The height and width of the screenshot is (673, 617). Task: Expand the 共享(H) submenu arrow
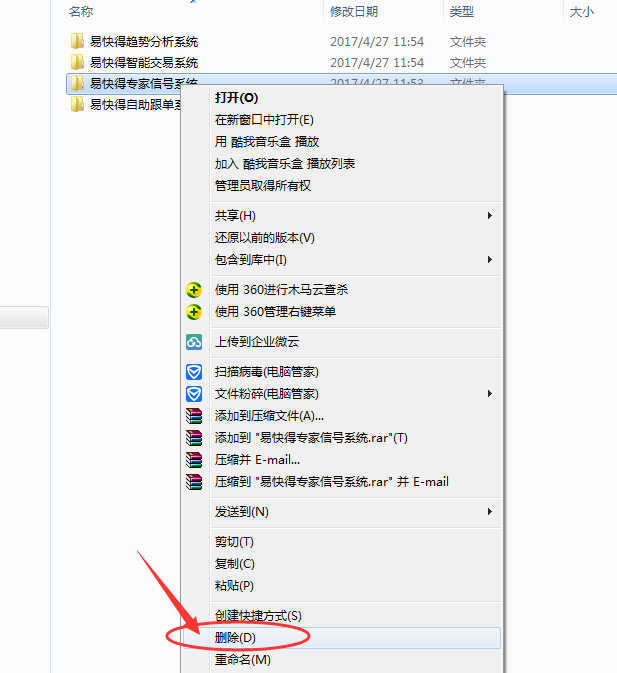tap(490, 215)
